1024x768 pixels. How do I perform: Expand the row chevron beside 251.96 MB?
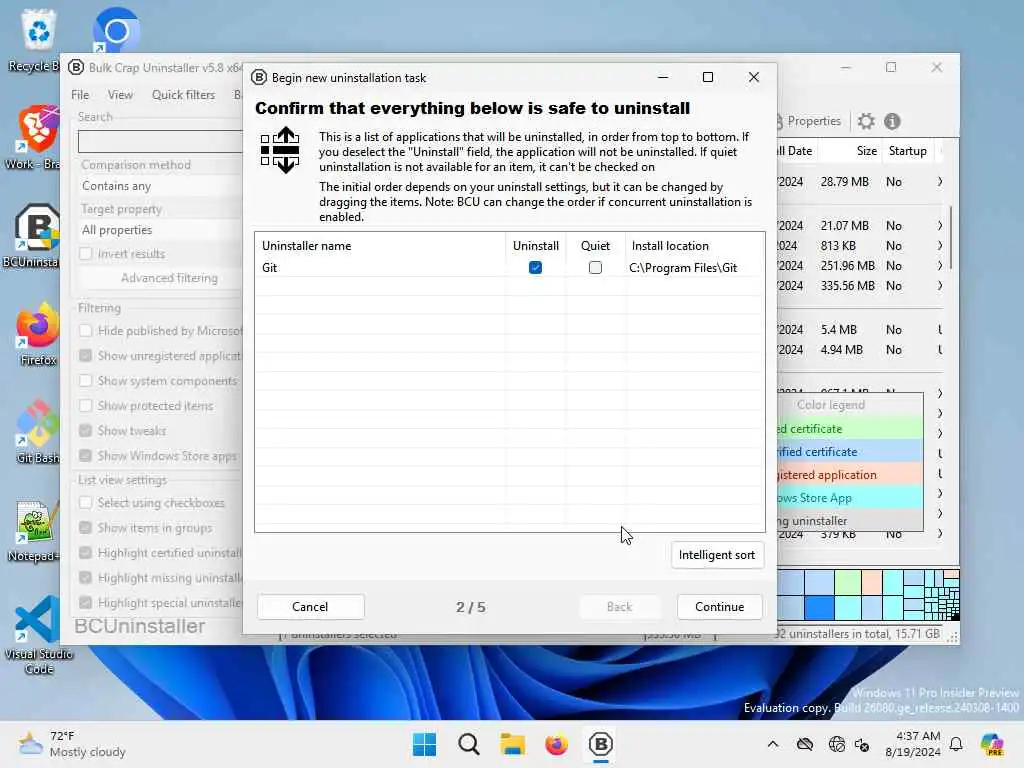940,266
